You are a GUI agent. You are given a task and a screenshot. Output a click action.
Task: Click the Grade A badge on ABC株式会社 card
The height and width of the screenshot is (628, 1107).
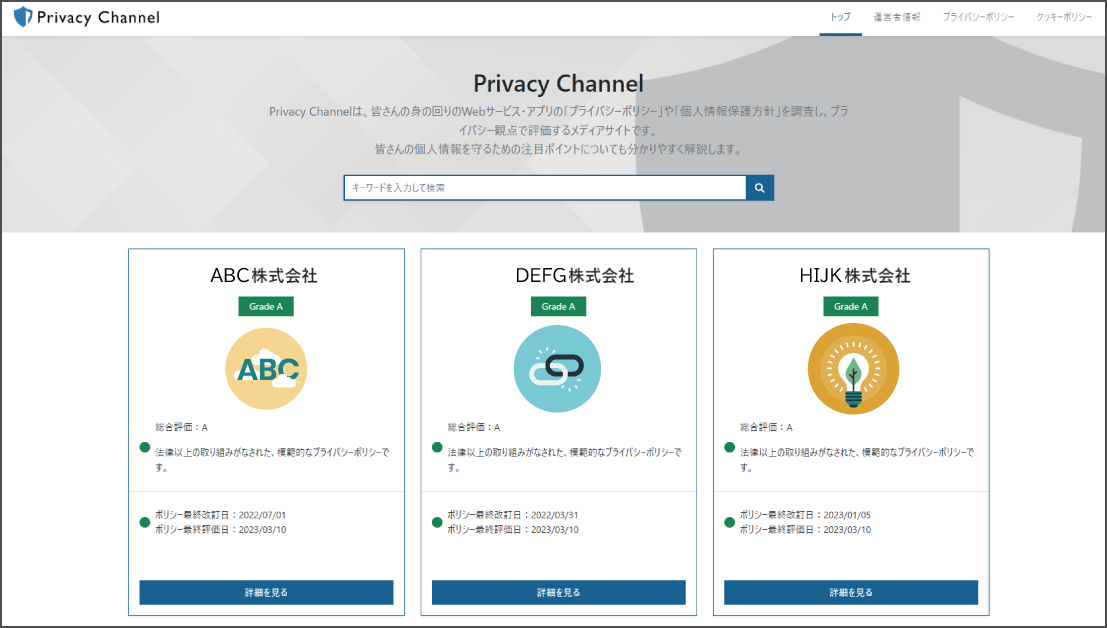point(265,306)
